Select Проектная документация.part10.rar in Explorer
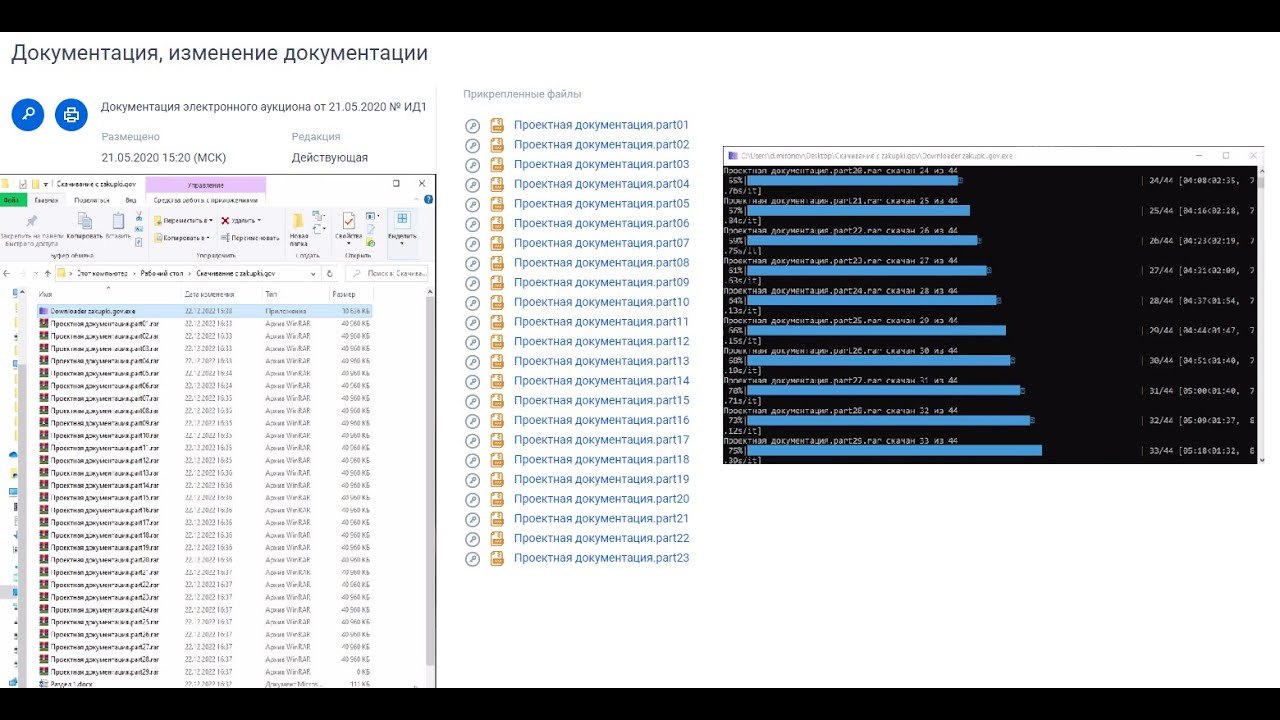 coord(204,436)
